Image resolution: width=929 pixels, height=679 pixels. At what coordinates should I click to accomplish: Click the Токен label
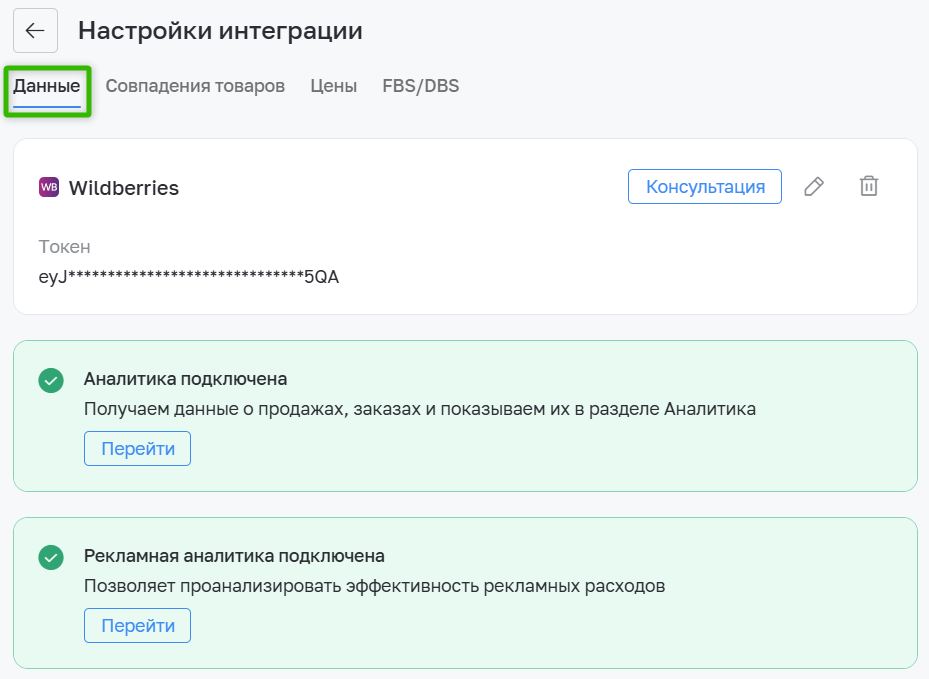[65, 246]
